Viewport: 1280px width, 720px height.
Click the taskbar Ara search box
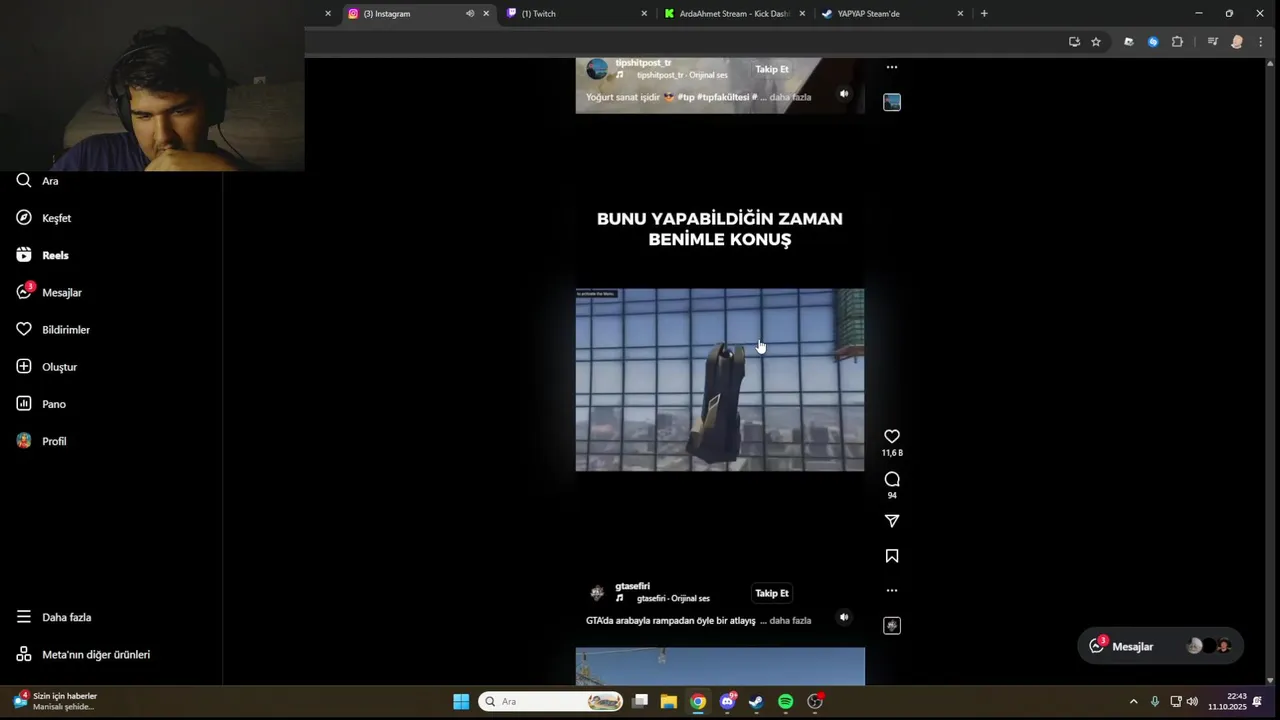tap(550, 702)
